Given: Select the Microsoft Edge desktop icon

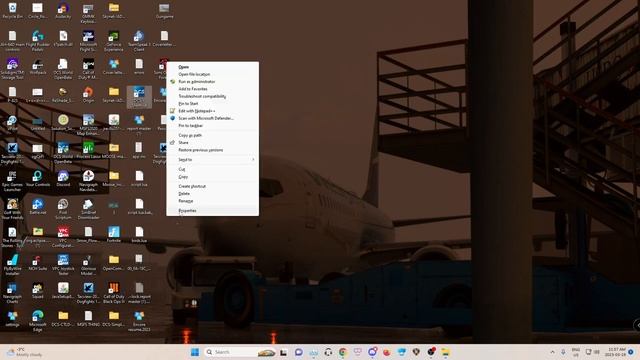Looking at the screenshot, I should point(38,321).
